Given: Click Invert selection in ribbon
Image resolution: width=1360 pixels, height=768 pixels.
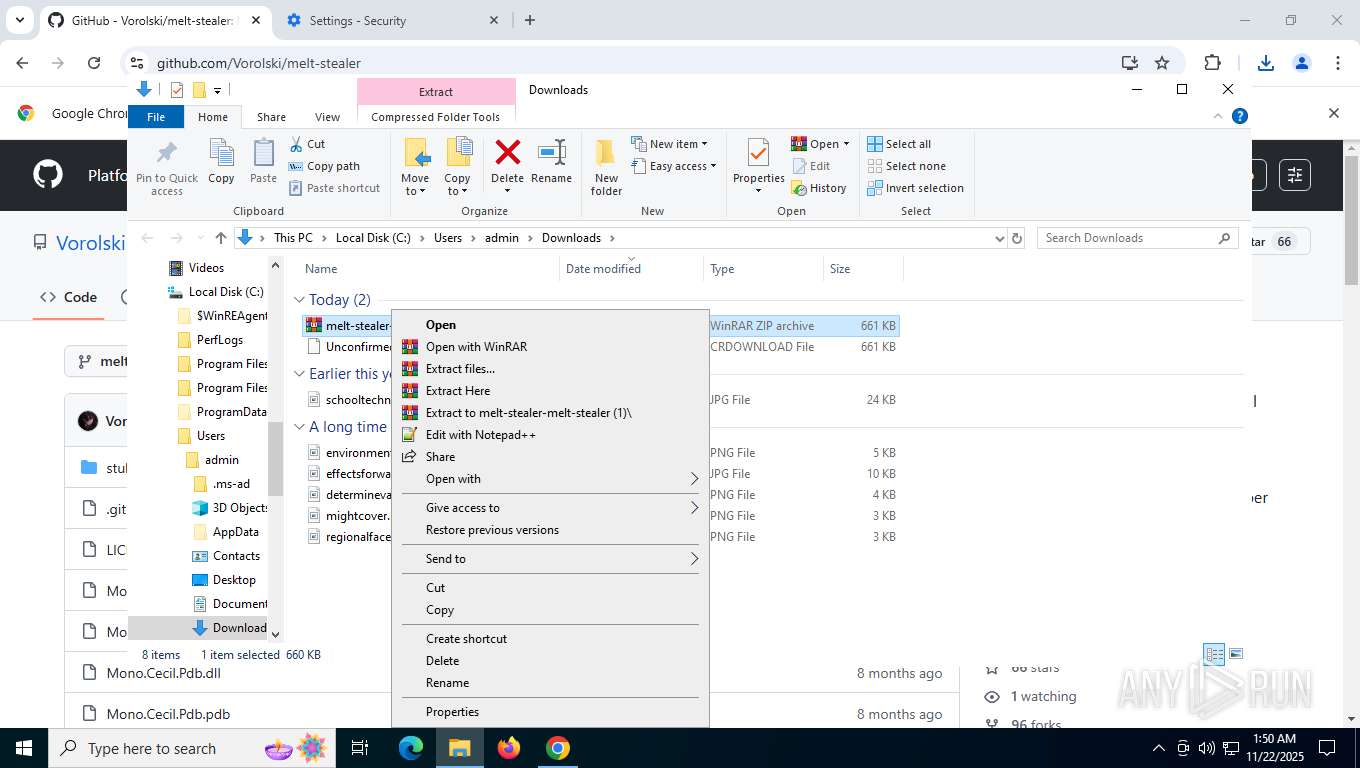Looking at the screenshot, I should click(x=915, y=188).
